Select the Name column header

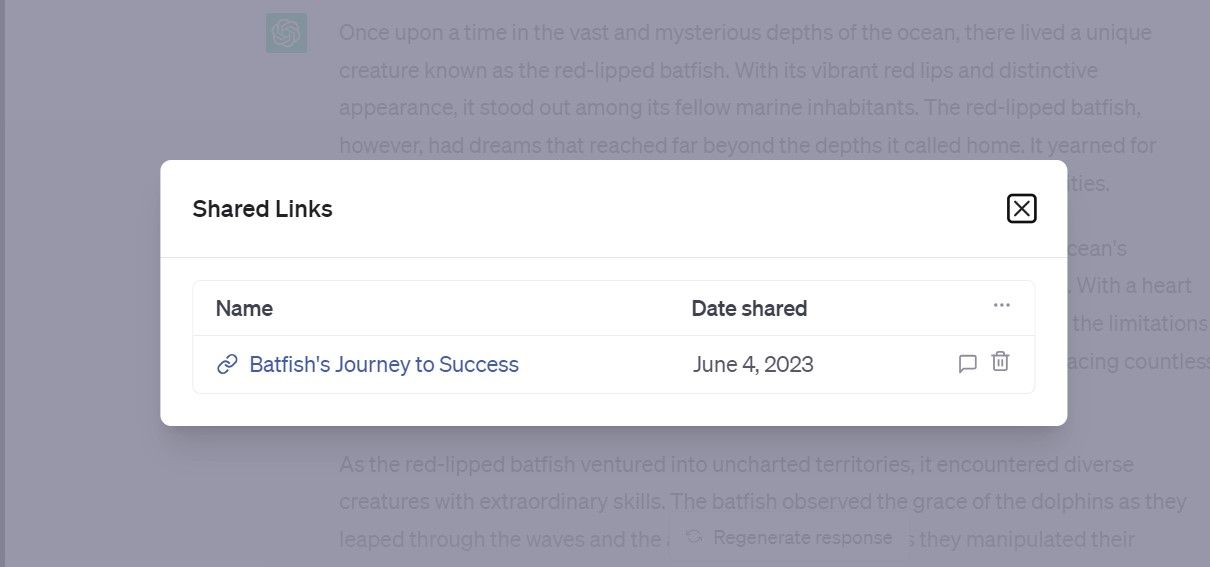tap(244, 308)
